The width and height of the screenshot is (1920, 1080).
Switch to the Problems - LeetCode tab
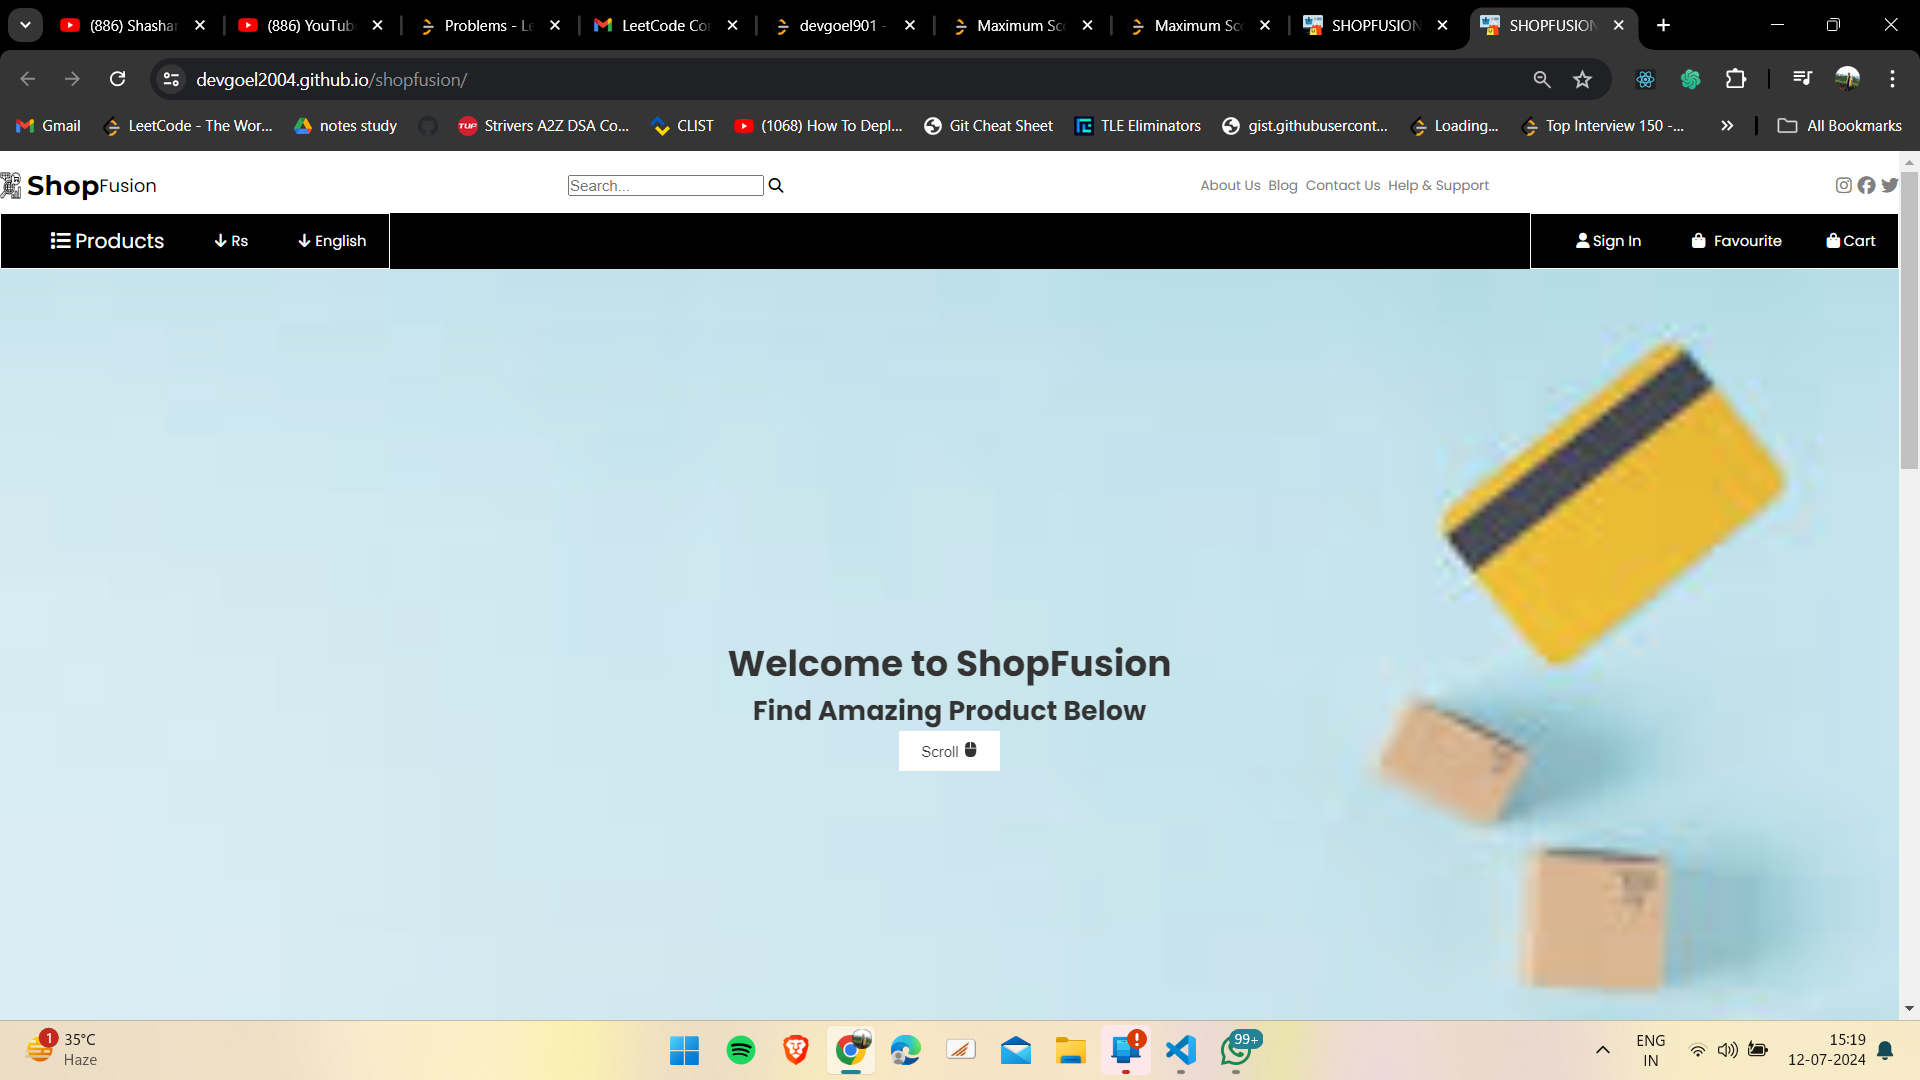pos(488,25)
